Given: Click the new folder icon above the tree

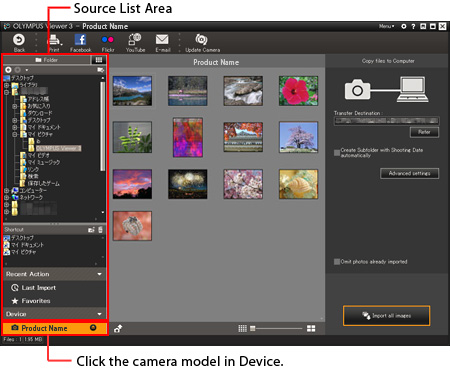Looking at the screenshot, I should pos(100,70).
